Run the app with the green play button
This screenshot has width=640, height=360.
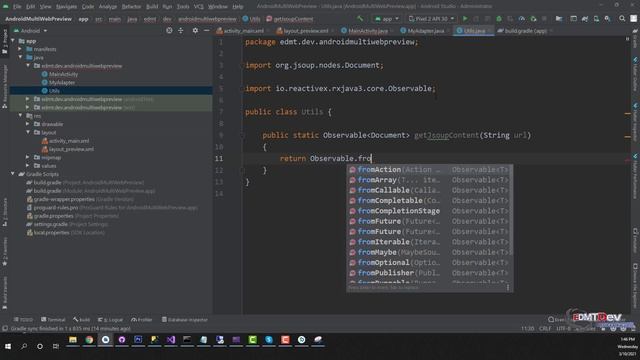click(464, 19)
